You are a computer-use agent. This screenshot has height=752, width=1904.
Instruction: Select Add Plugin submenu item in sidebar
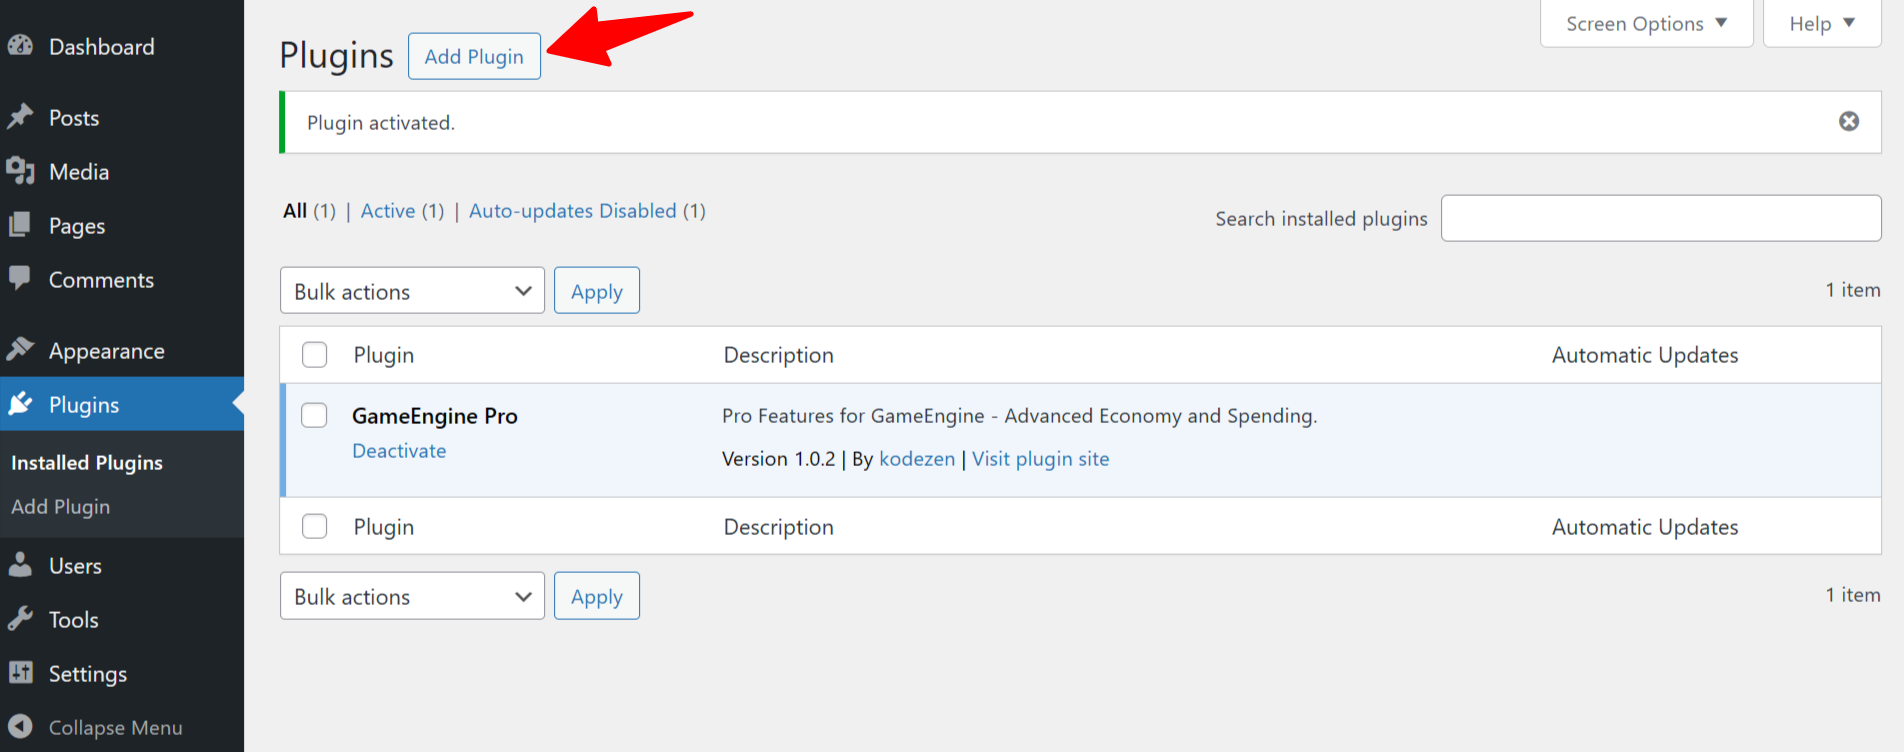point(61,506)
